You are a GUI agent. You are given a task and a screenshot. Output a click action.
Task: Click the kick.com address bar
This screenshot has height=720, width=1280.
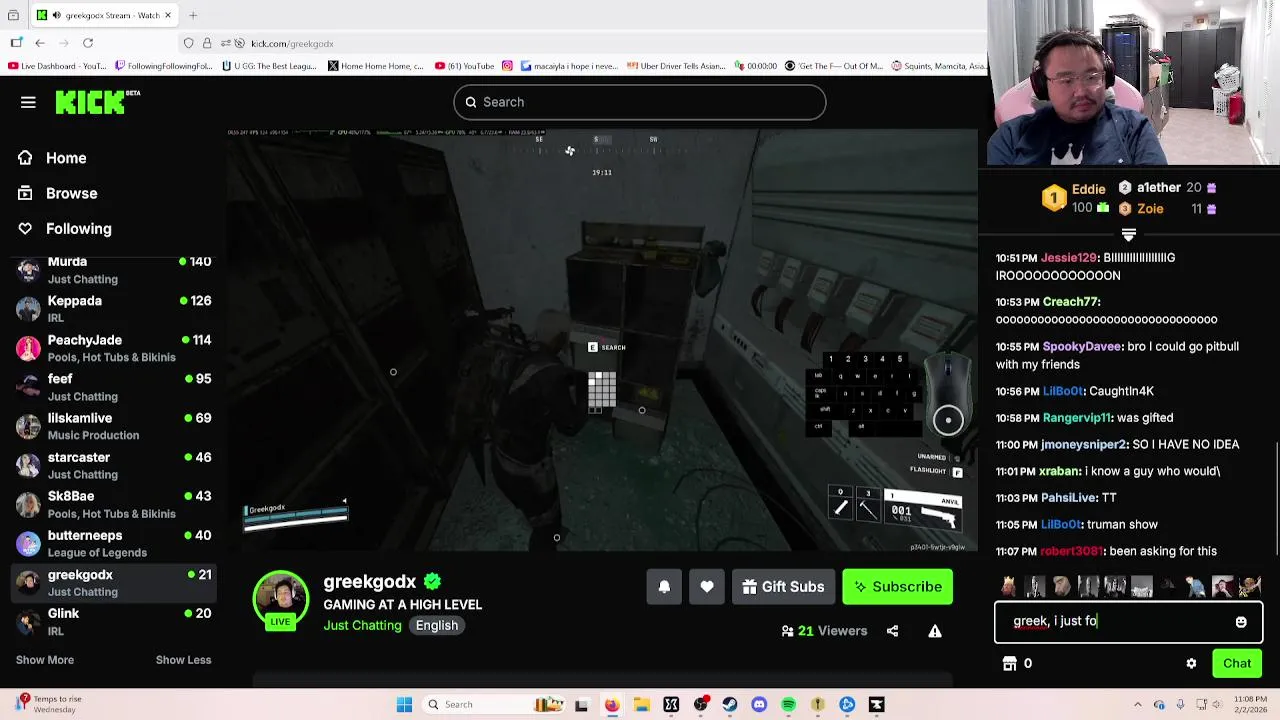[x=580, y=43]
